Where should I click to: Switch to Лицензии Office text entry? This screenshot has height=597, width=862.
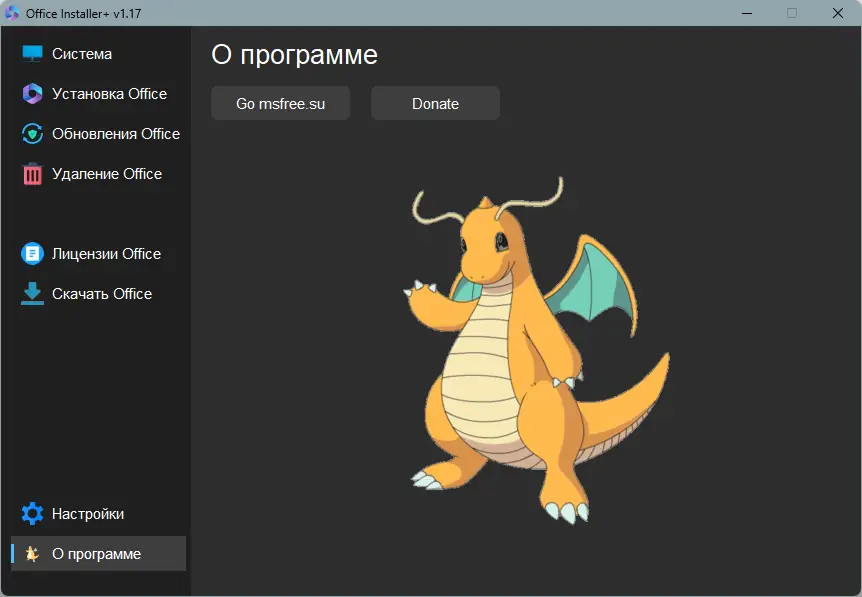[107, 254]
